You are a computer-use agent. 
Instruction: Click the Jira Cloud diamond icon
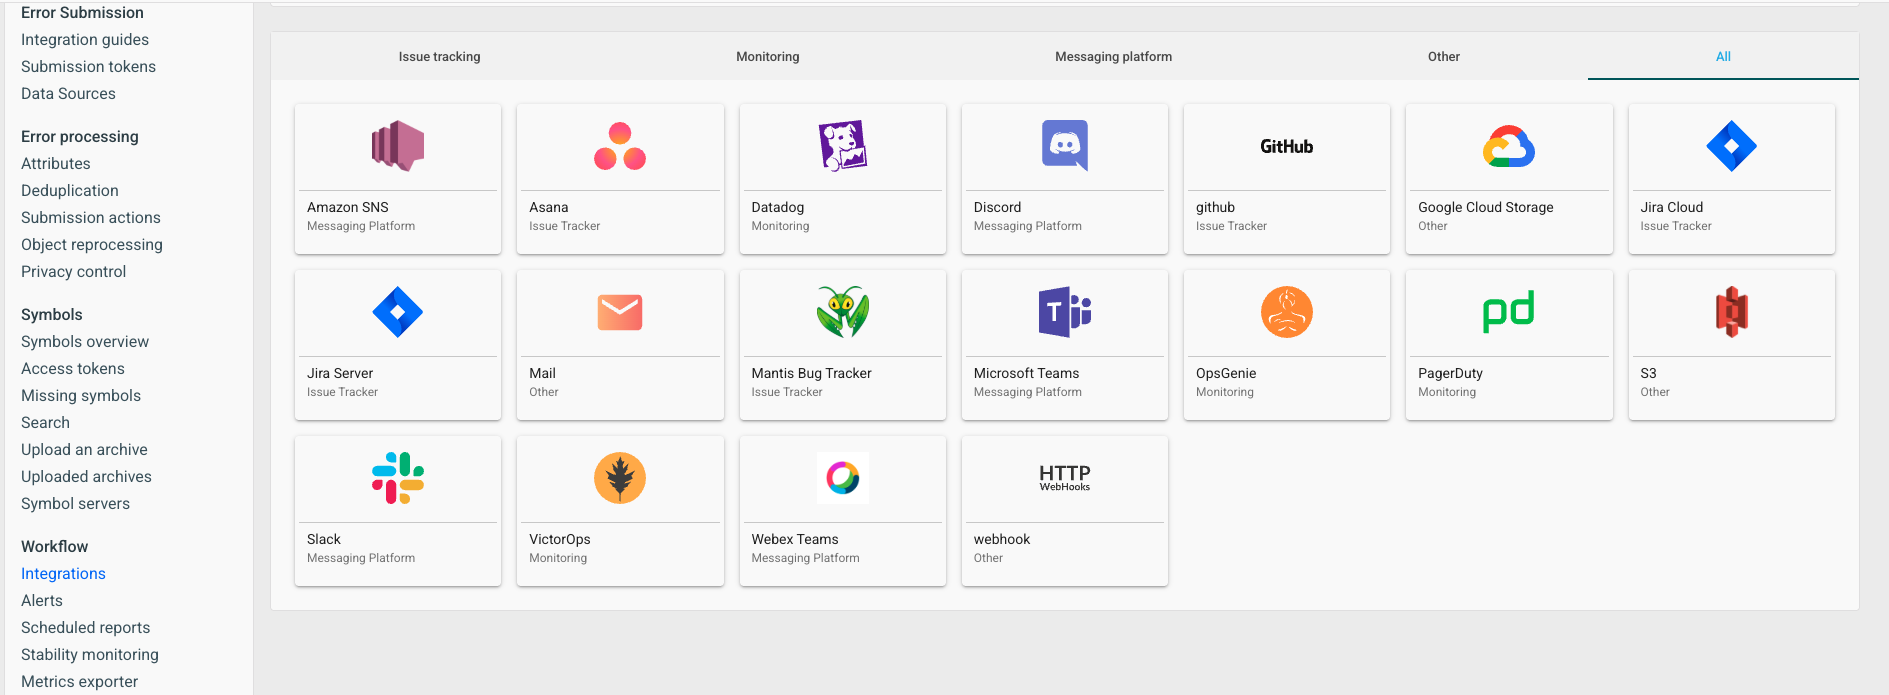pyautogui.click(x=1731, y=146)
